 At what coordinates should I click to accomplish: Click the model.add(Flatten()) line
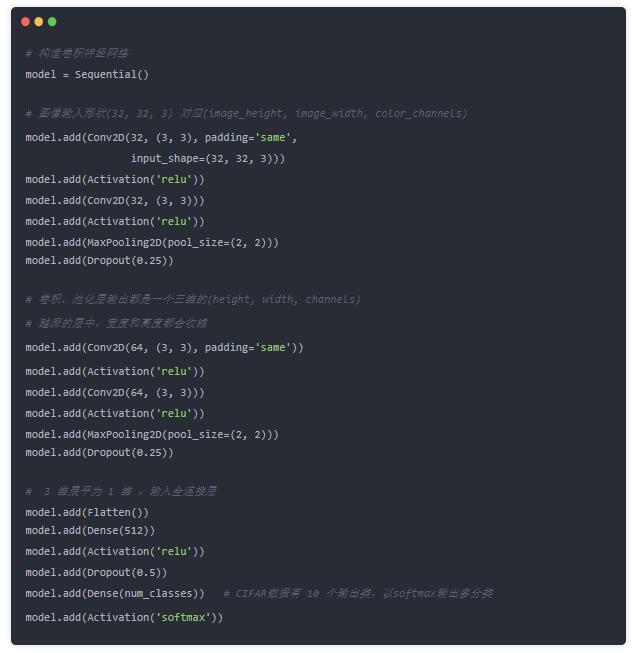pos(87,512)
